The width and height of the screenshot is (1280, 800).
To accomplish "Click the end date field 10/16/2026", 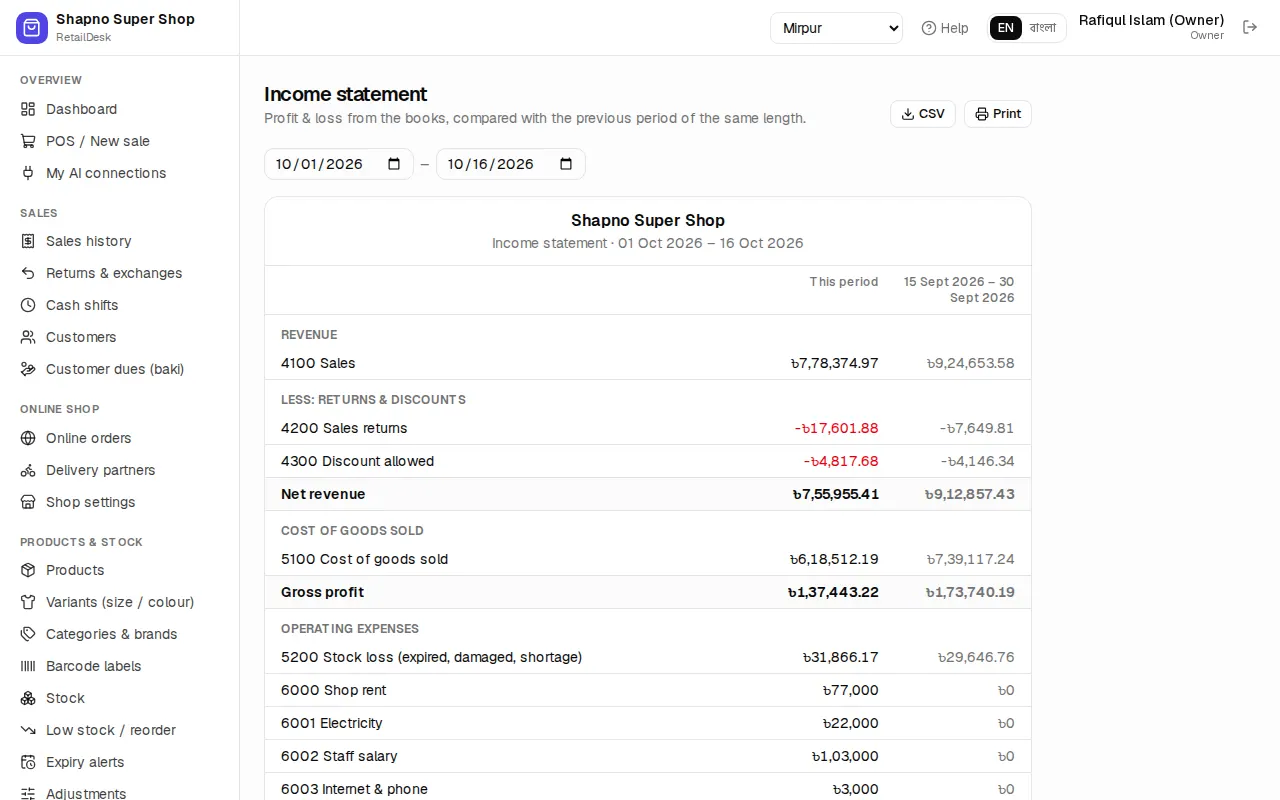I will 511,164.
